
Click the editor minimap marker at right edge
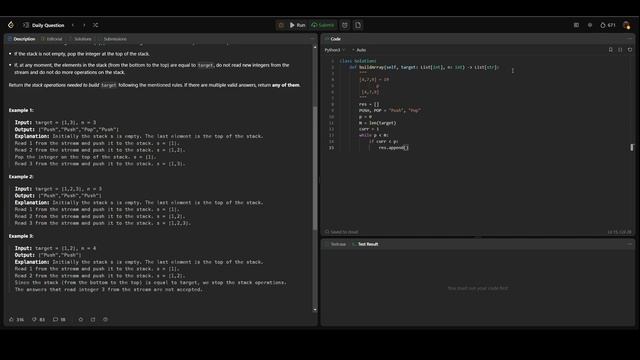[631, 147]
